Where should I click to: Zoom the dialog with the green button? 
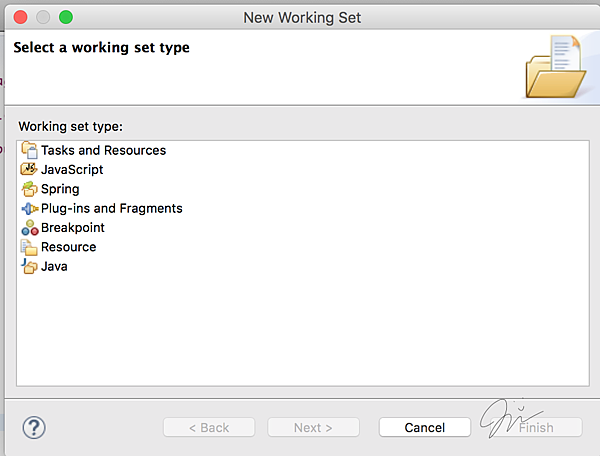[x=66, y=17]
